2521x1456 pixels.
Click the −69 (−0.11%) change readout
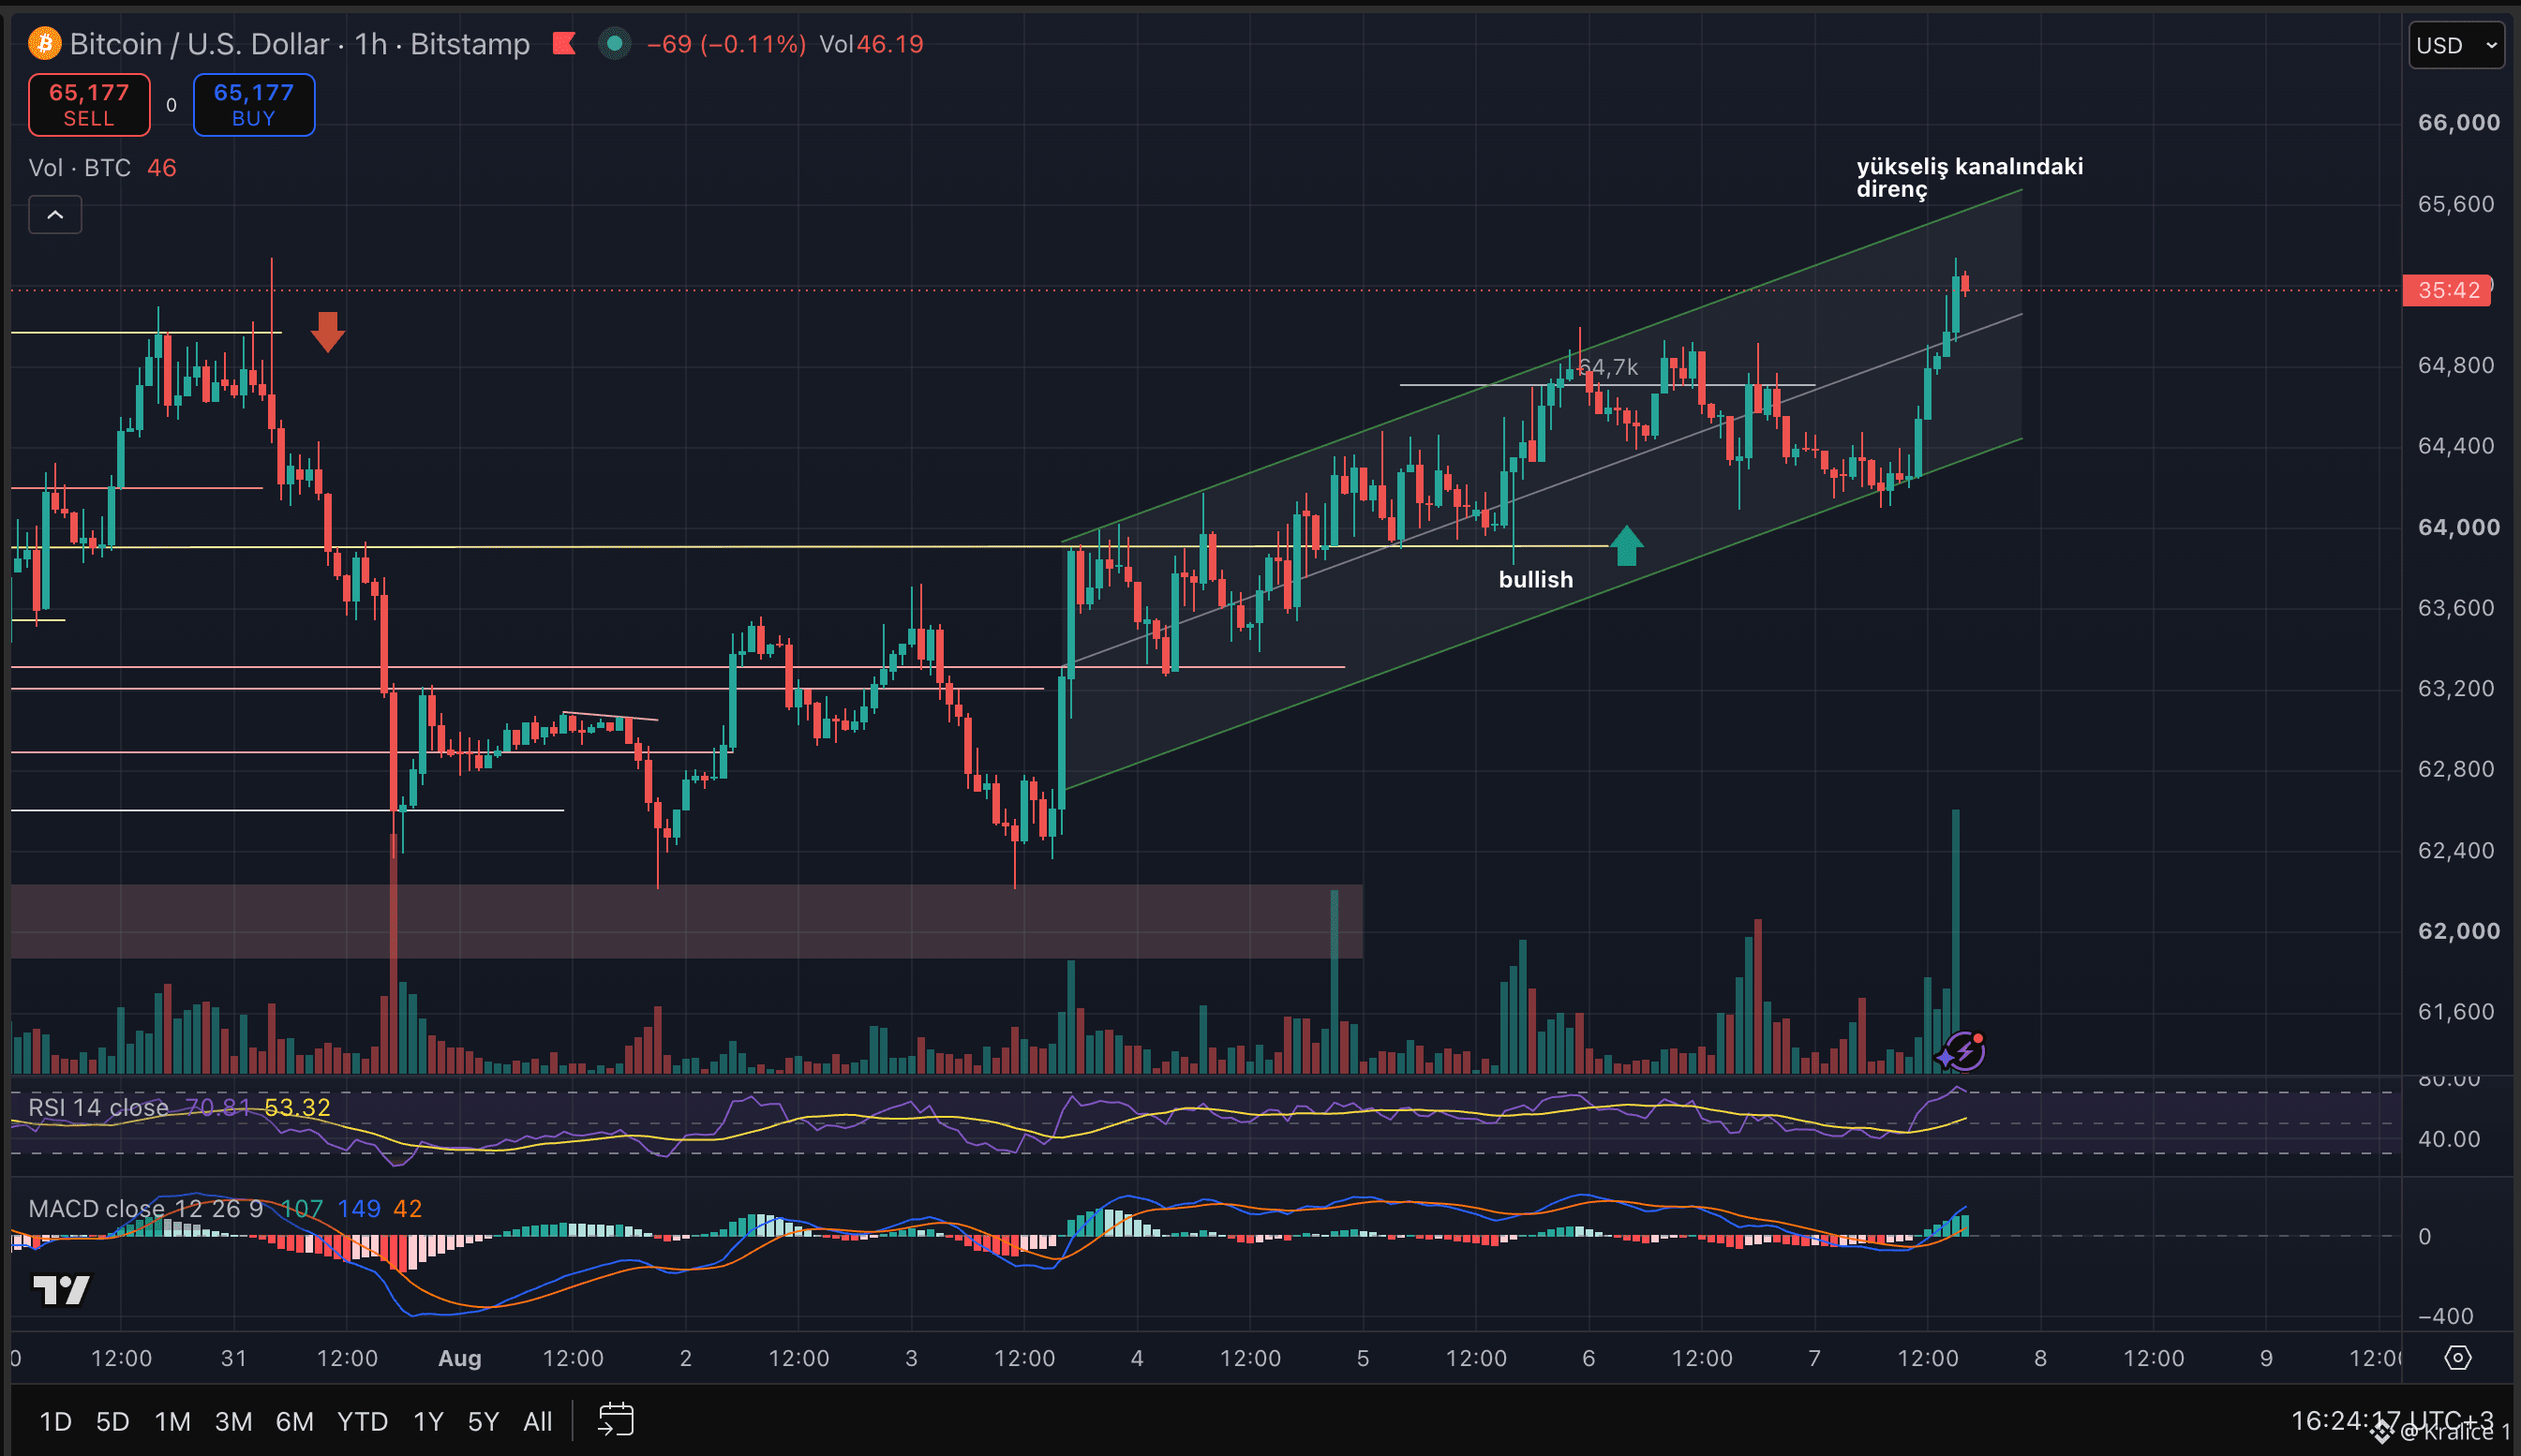coord(726,44)
